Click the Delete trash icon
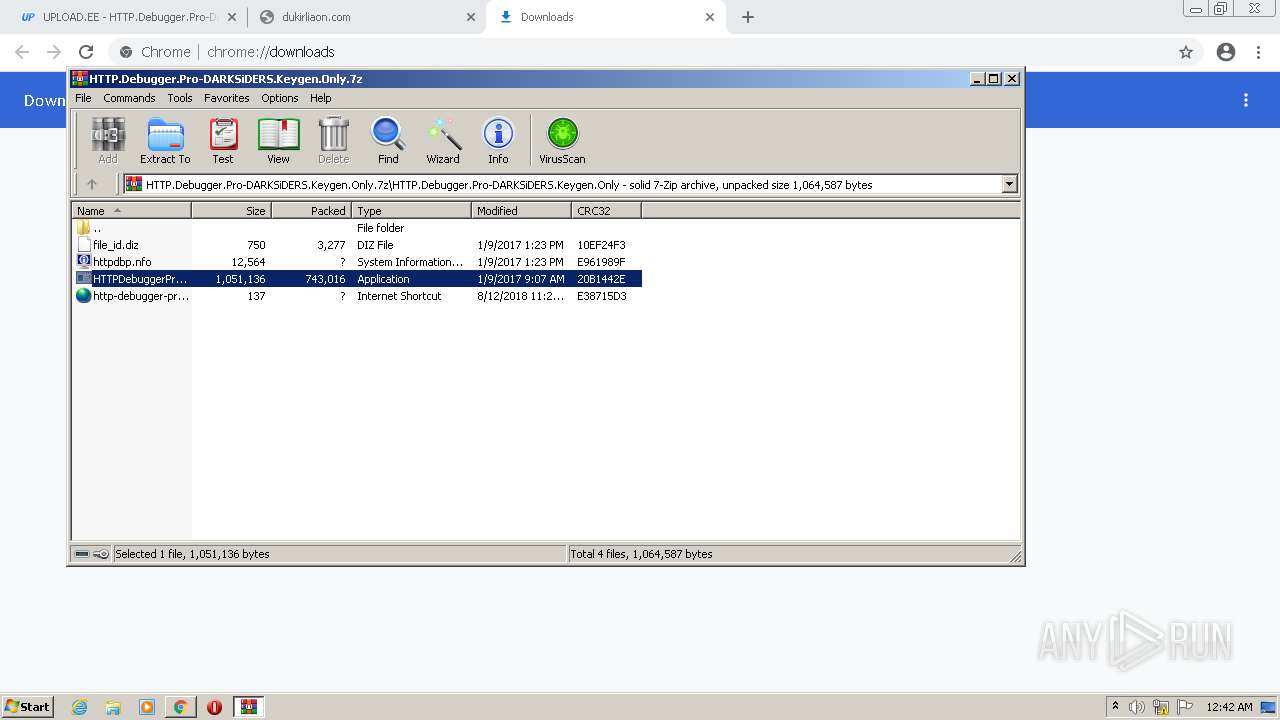1280x720 pixels. [333, 140]
